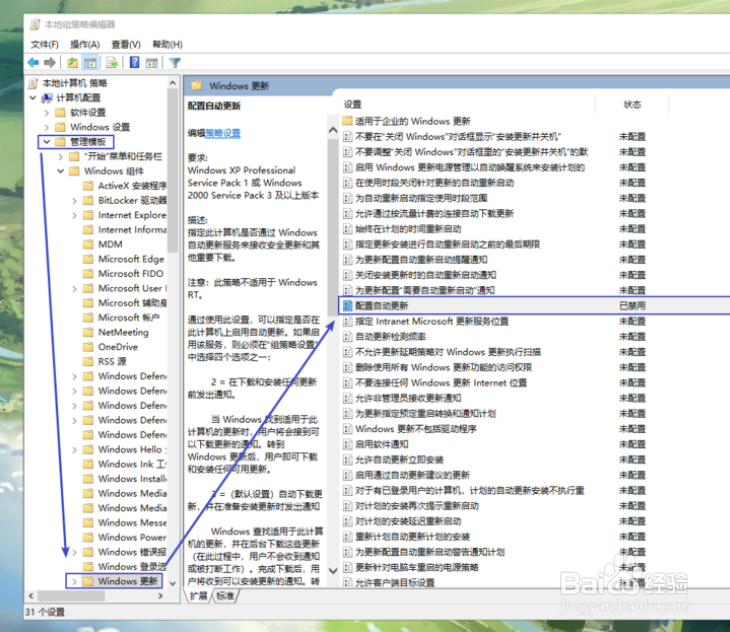This screenshot has width=730, height=632.
Task: Select the NetMeeting folder in tree
Action: [x=123, y=332]
